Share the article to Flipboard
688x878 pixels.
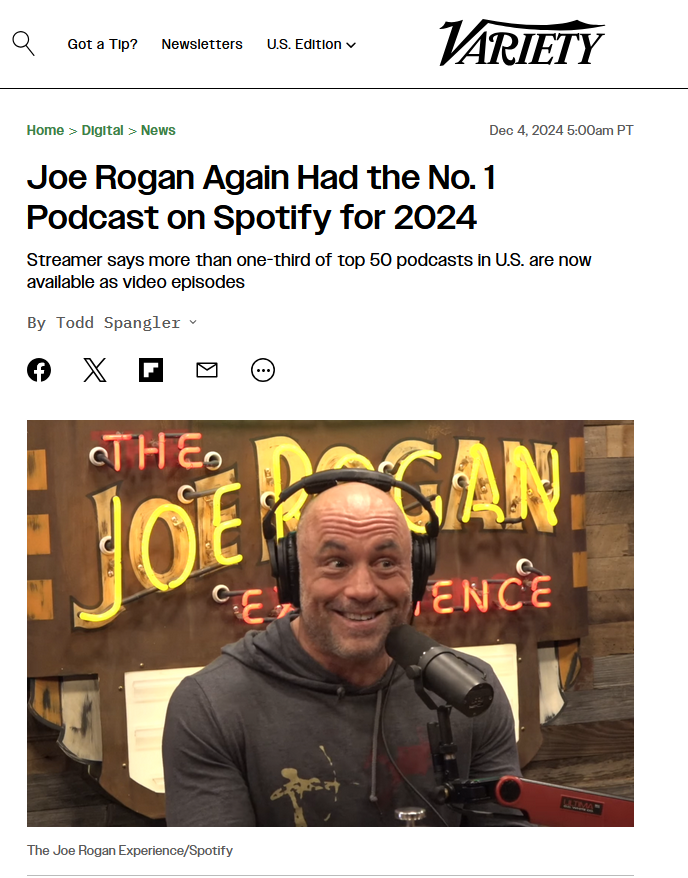pyautogui.click(x=151, y=370)
